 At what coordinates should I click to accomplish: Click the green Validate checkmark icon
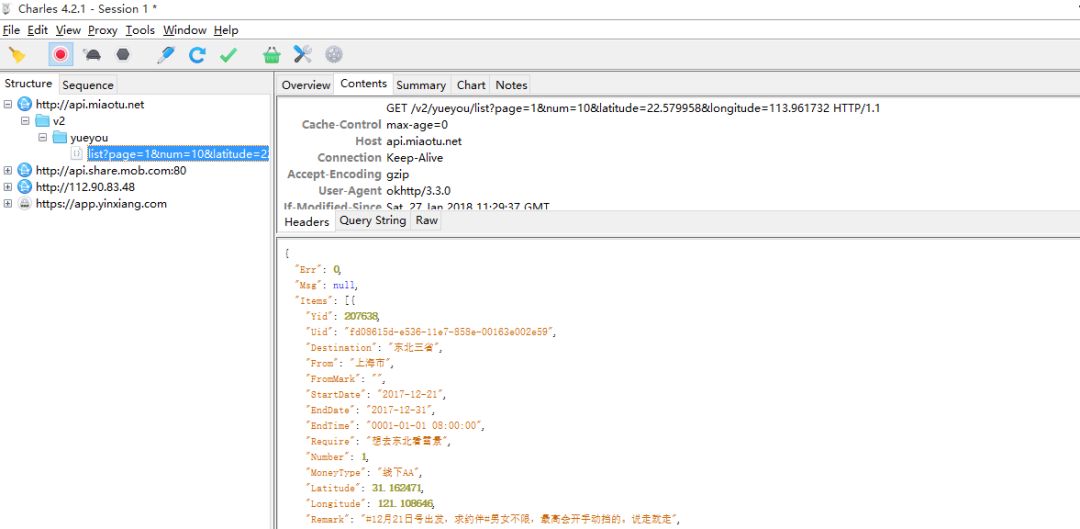[228, 55]
